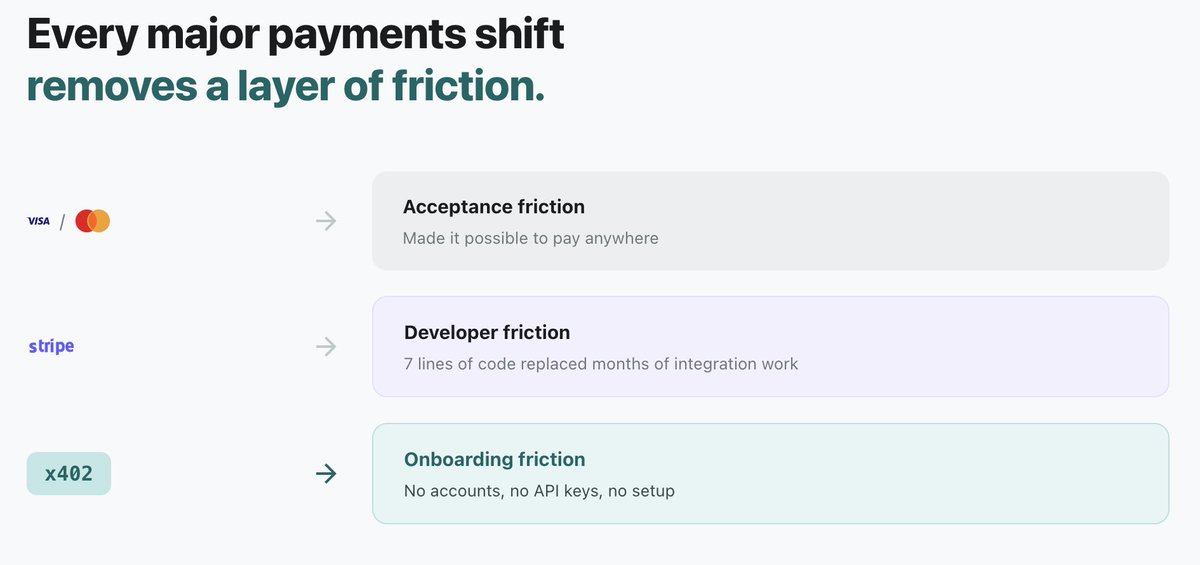Click the x402 badge

pyautogui.click(x=68, y=473)
